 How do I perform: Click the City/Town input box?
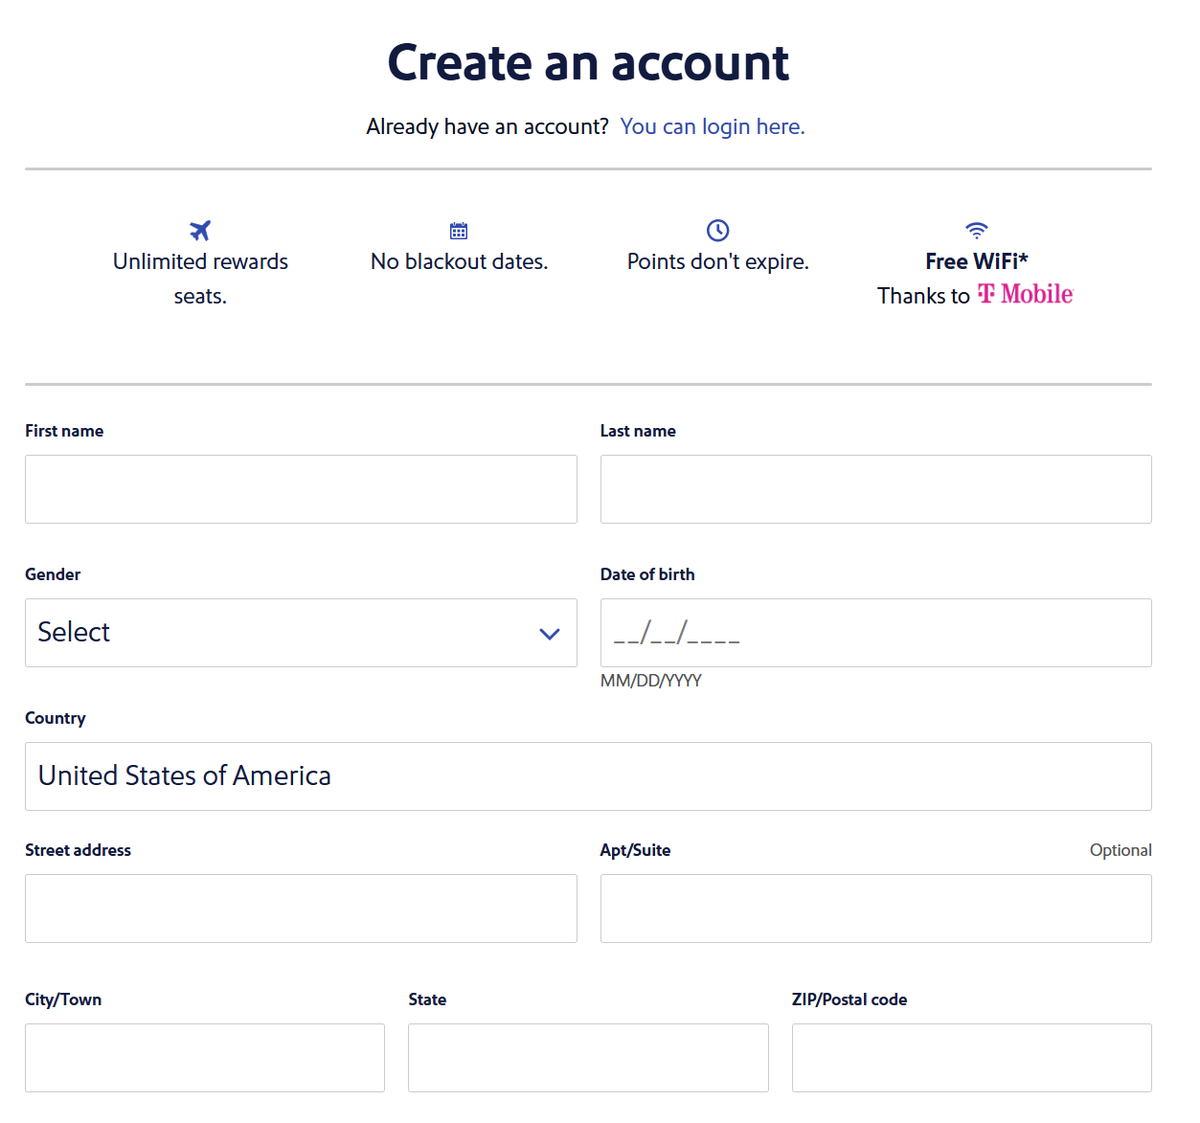click(x=204, y=1057)
